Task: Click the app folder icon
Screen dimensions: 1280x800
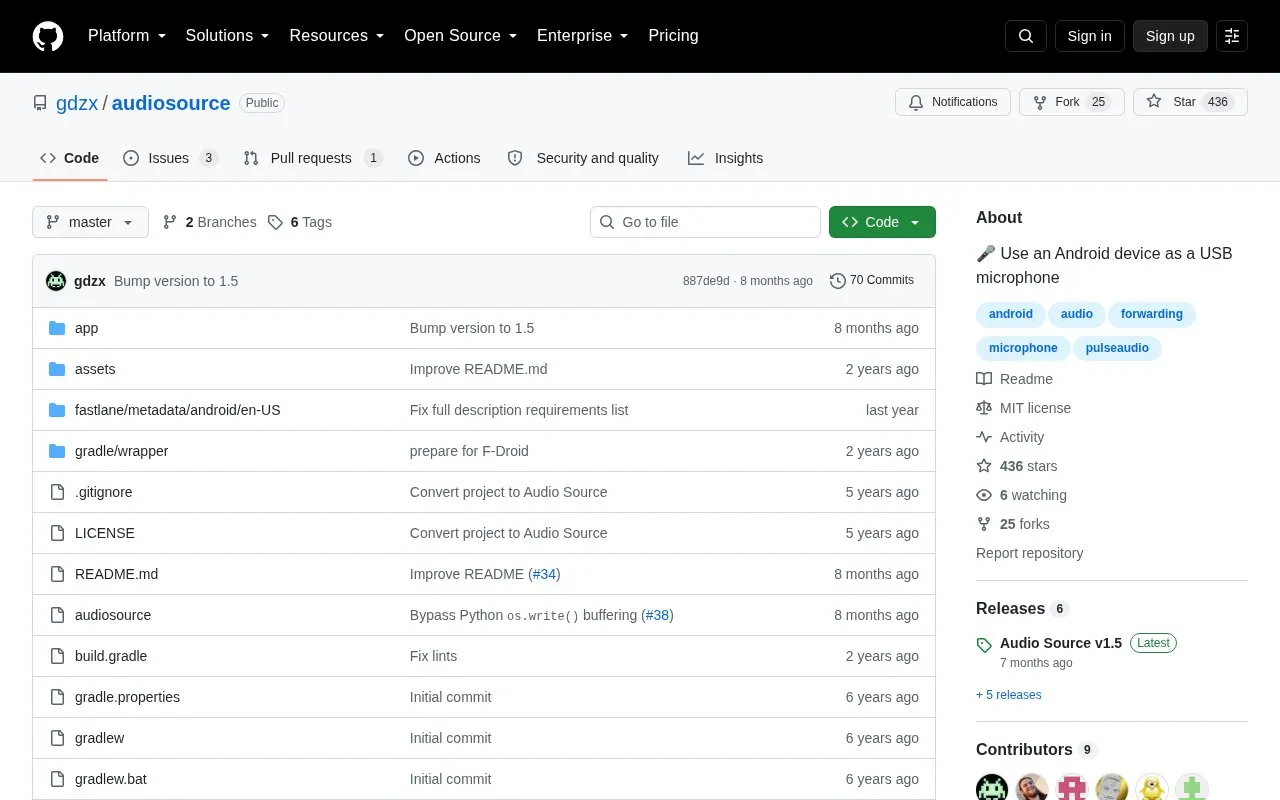Action: (x=57, y=328)
